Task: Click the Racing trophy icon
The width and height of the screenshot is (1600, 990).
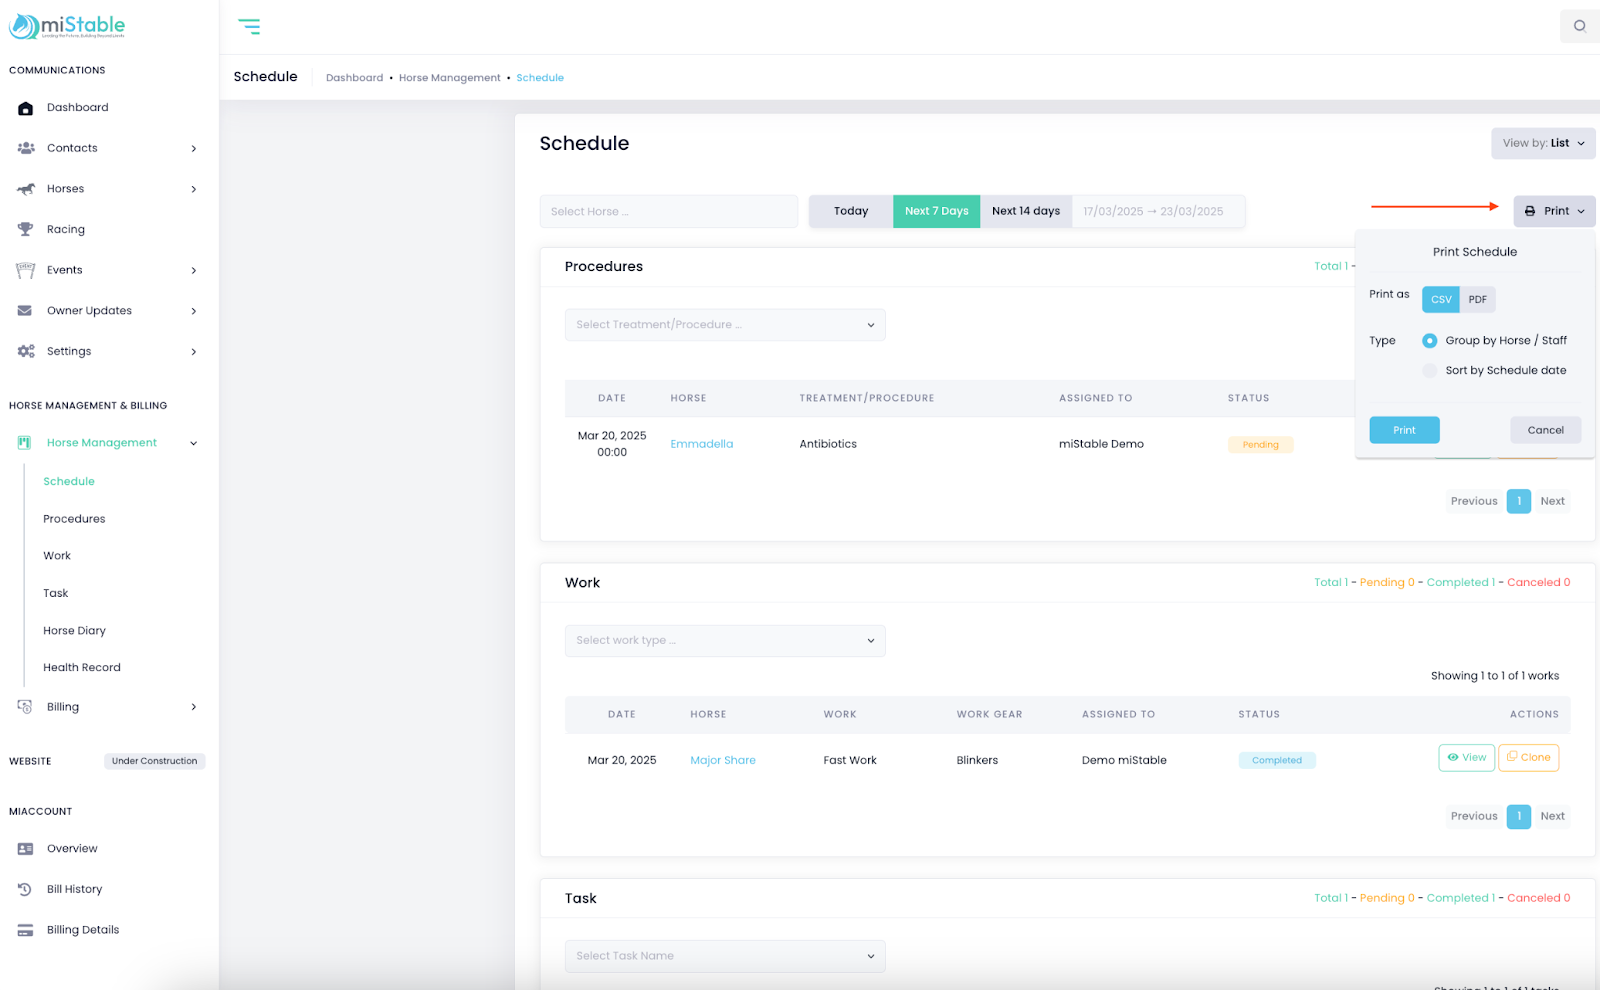Action: pos(26,229)
